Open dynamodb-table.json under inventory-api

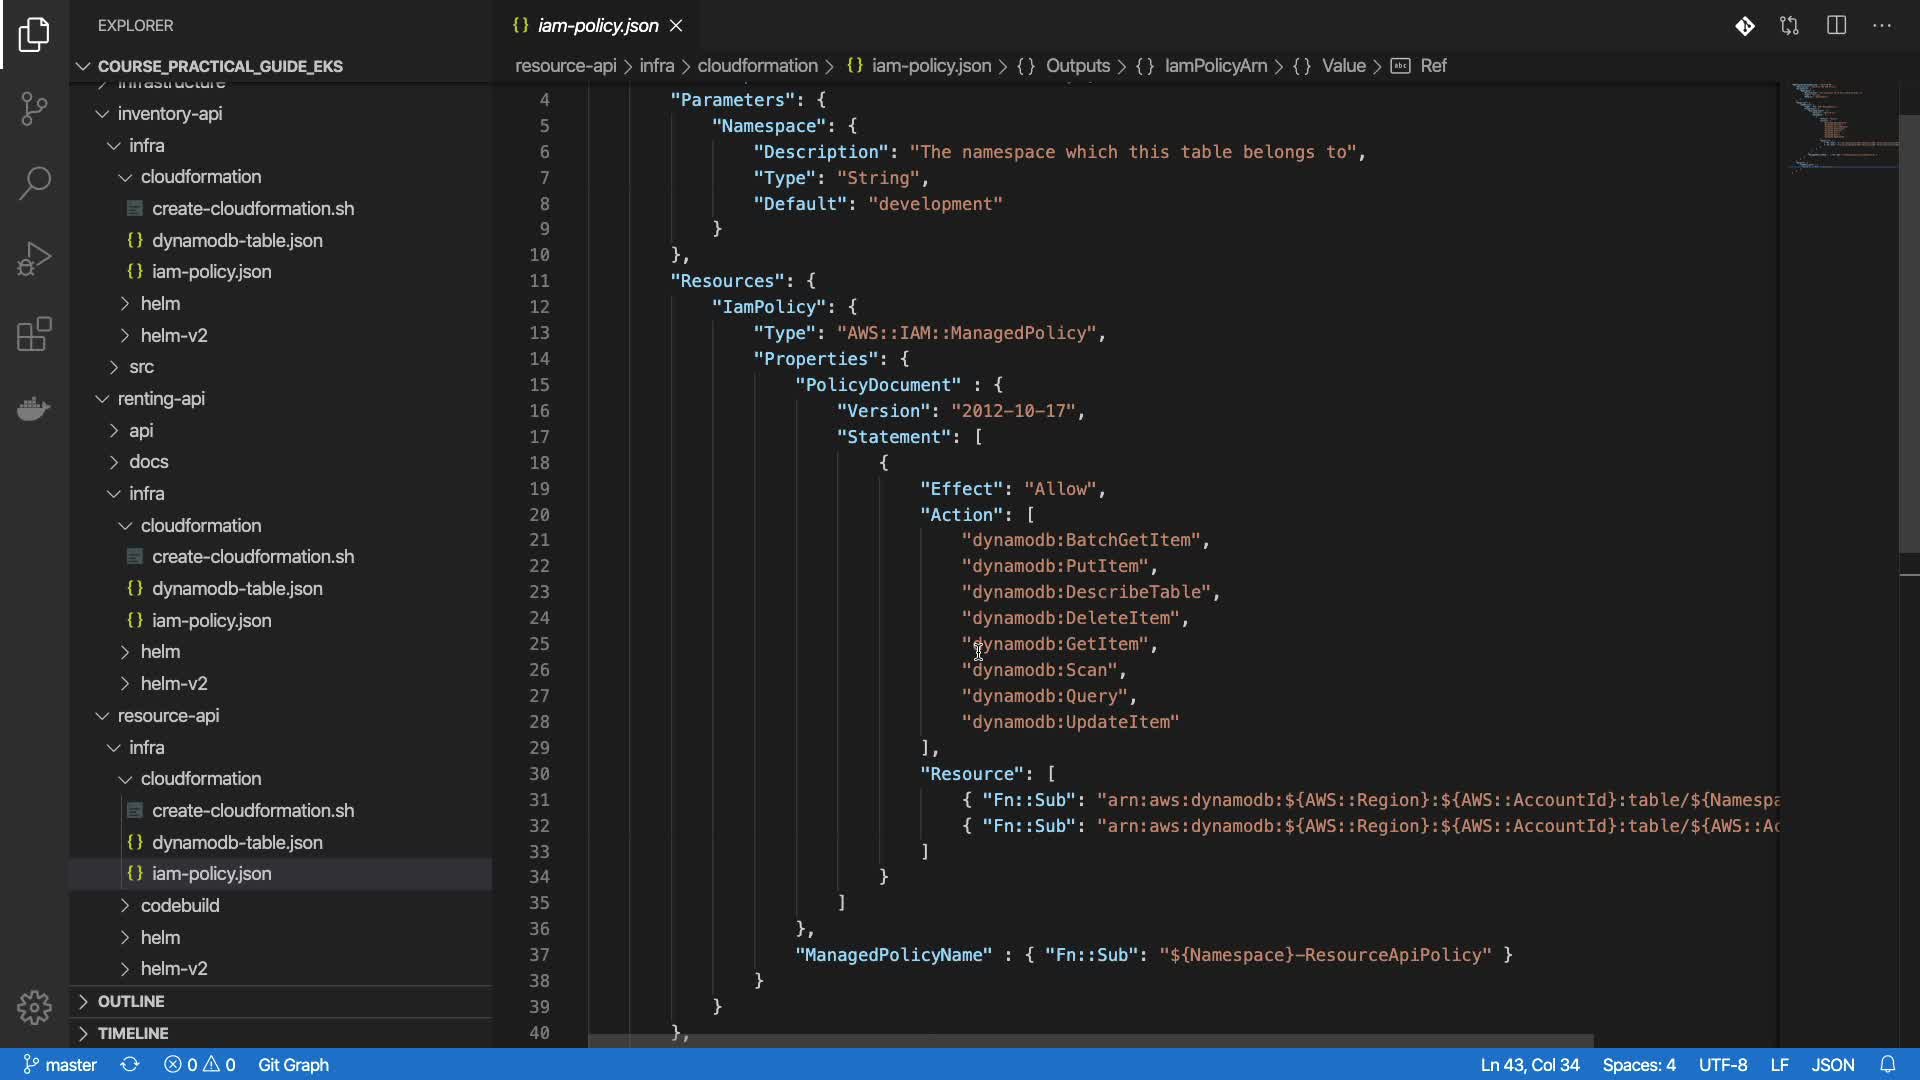pyautogui.click(x=237, y=240)
